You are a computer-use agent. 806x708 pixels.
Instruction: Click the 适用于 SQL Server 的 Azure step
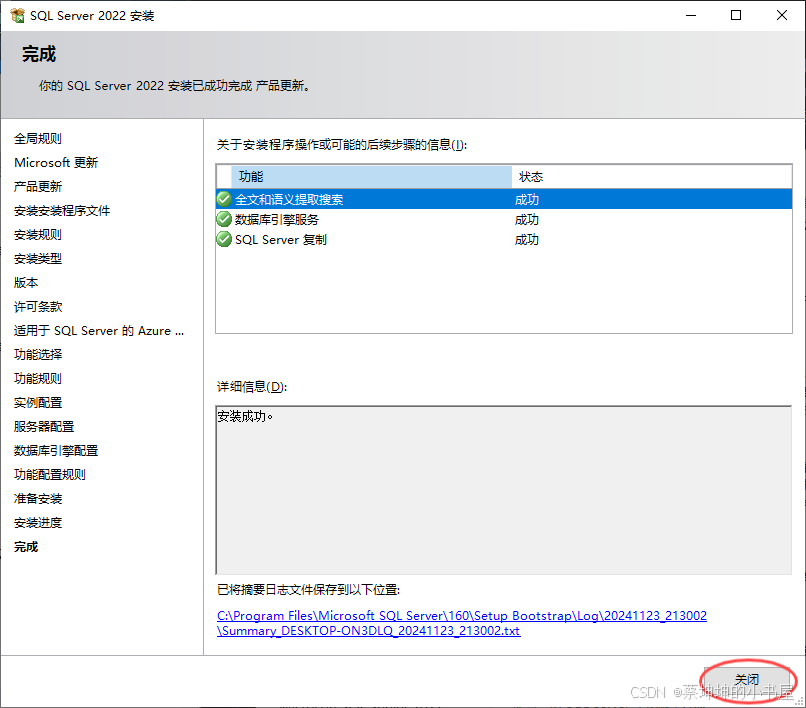point(99,331)
